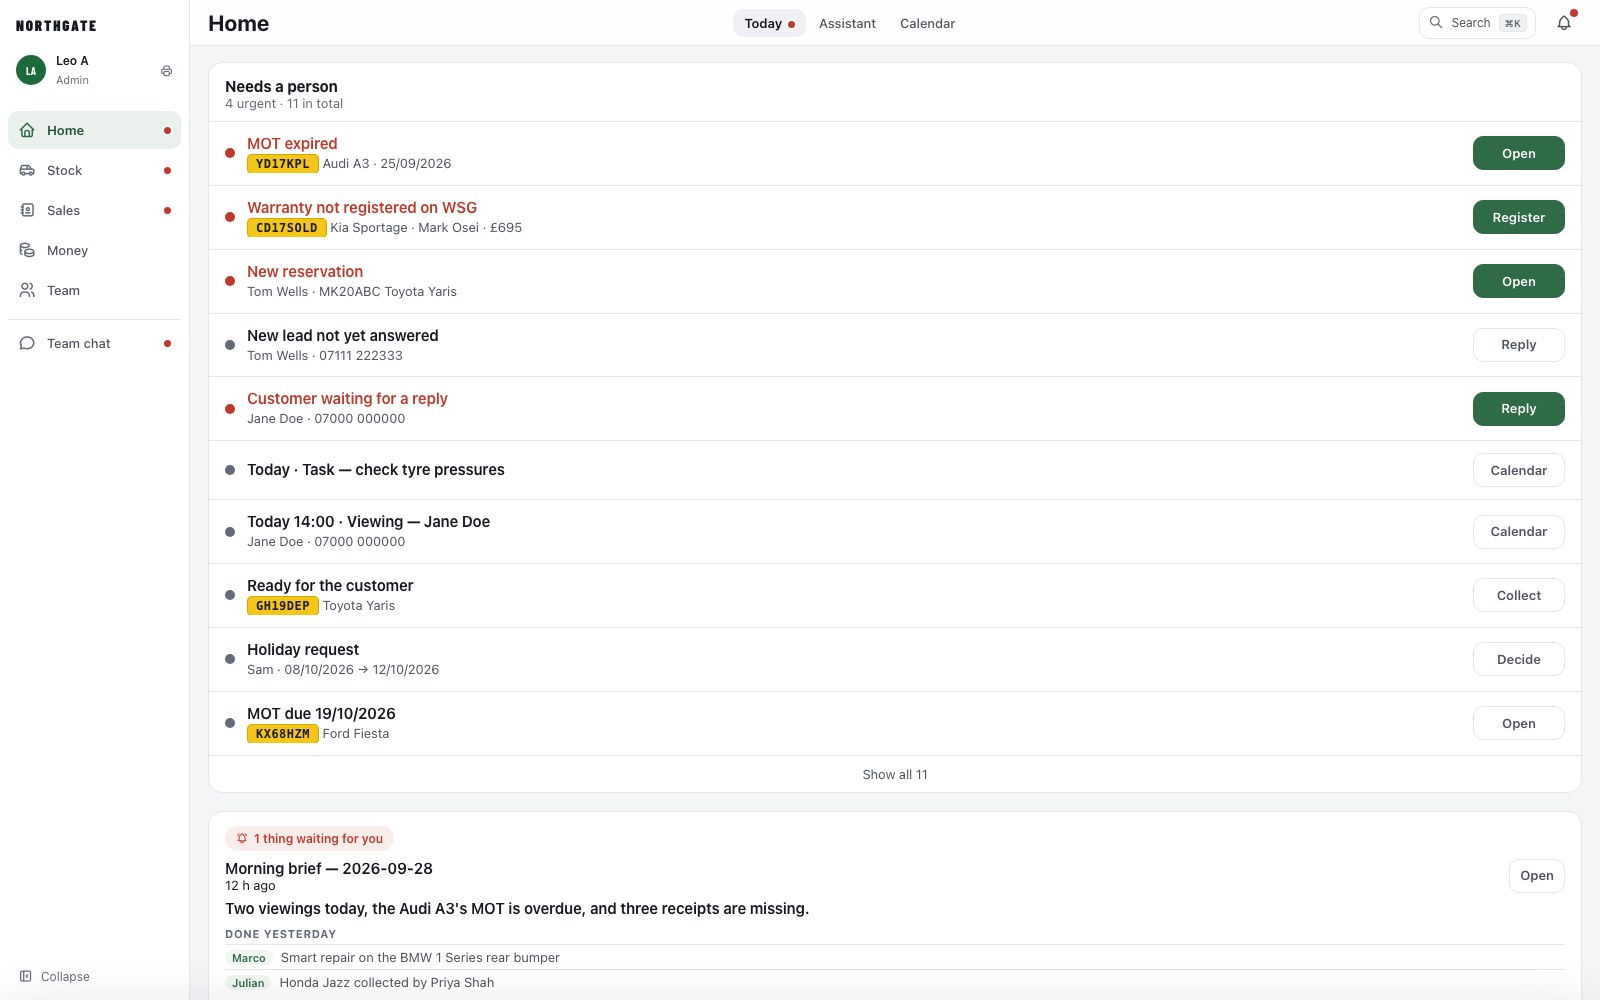Click the Stock car icon in sidebar
Viewport: 1600px width, 1000px height.
[x=27, y=170]
